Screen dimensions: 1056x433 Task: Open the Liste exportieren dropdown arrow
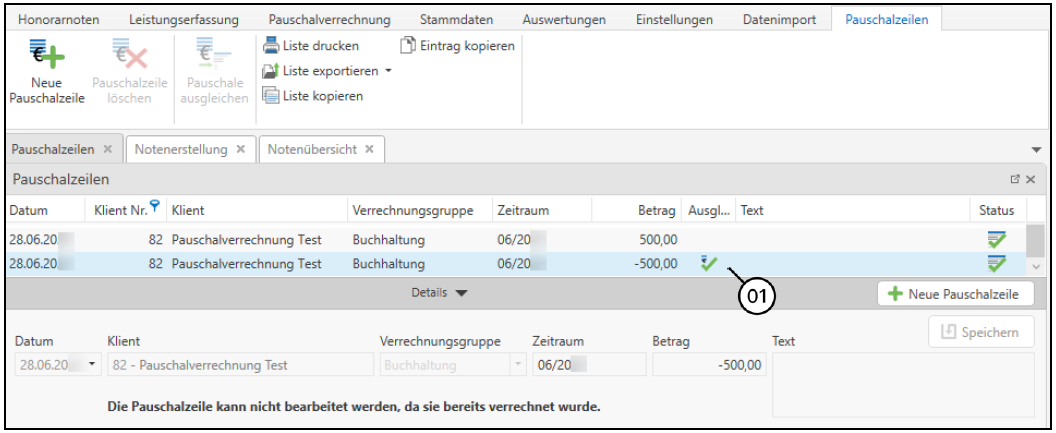click(389, 71)
